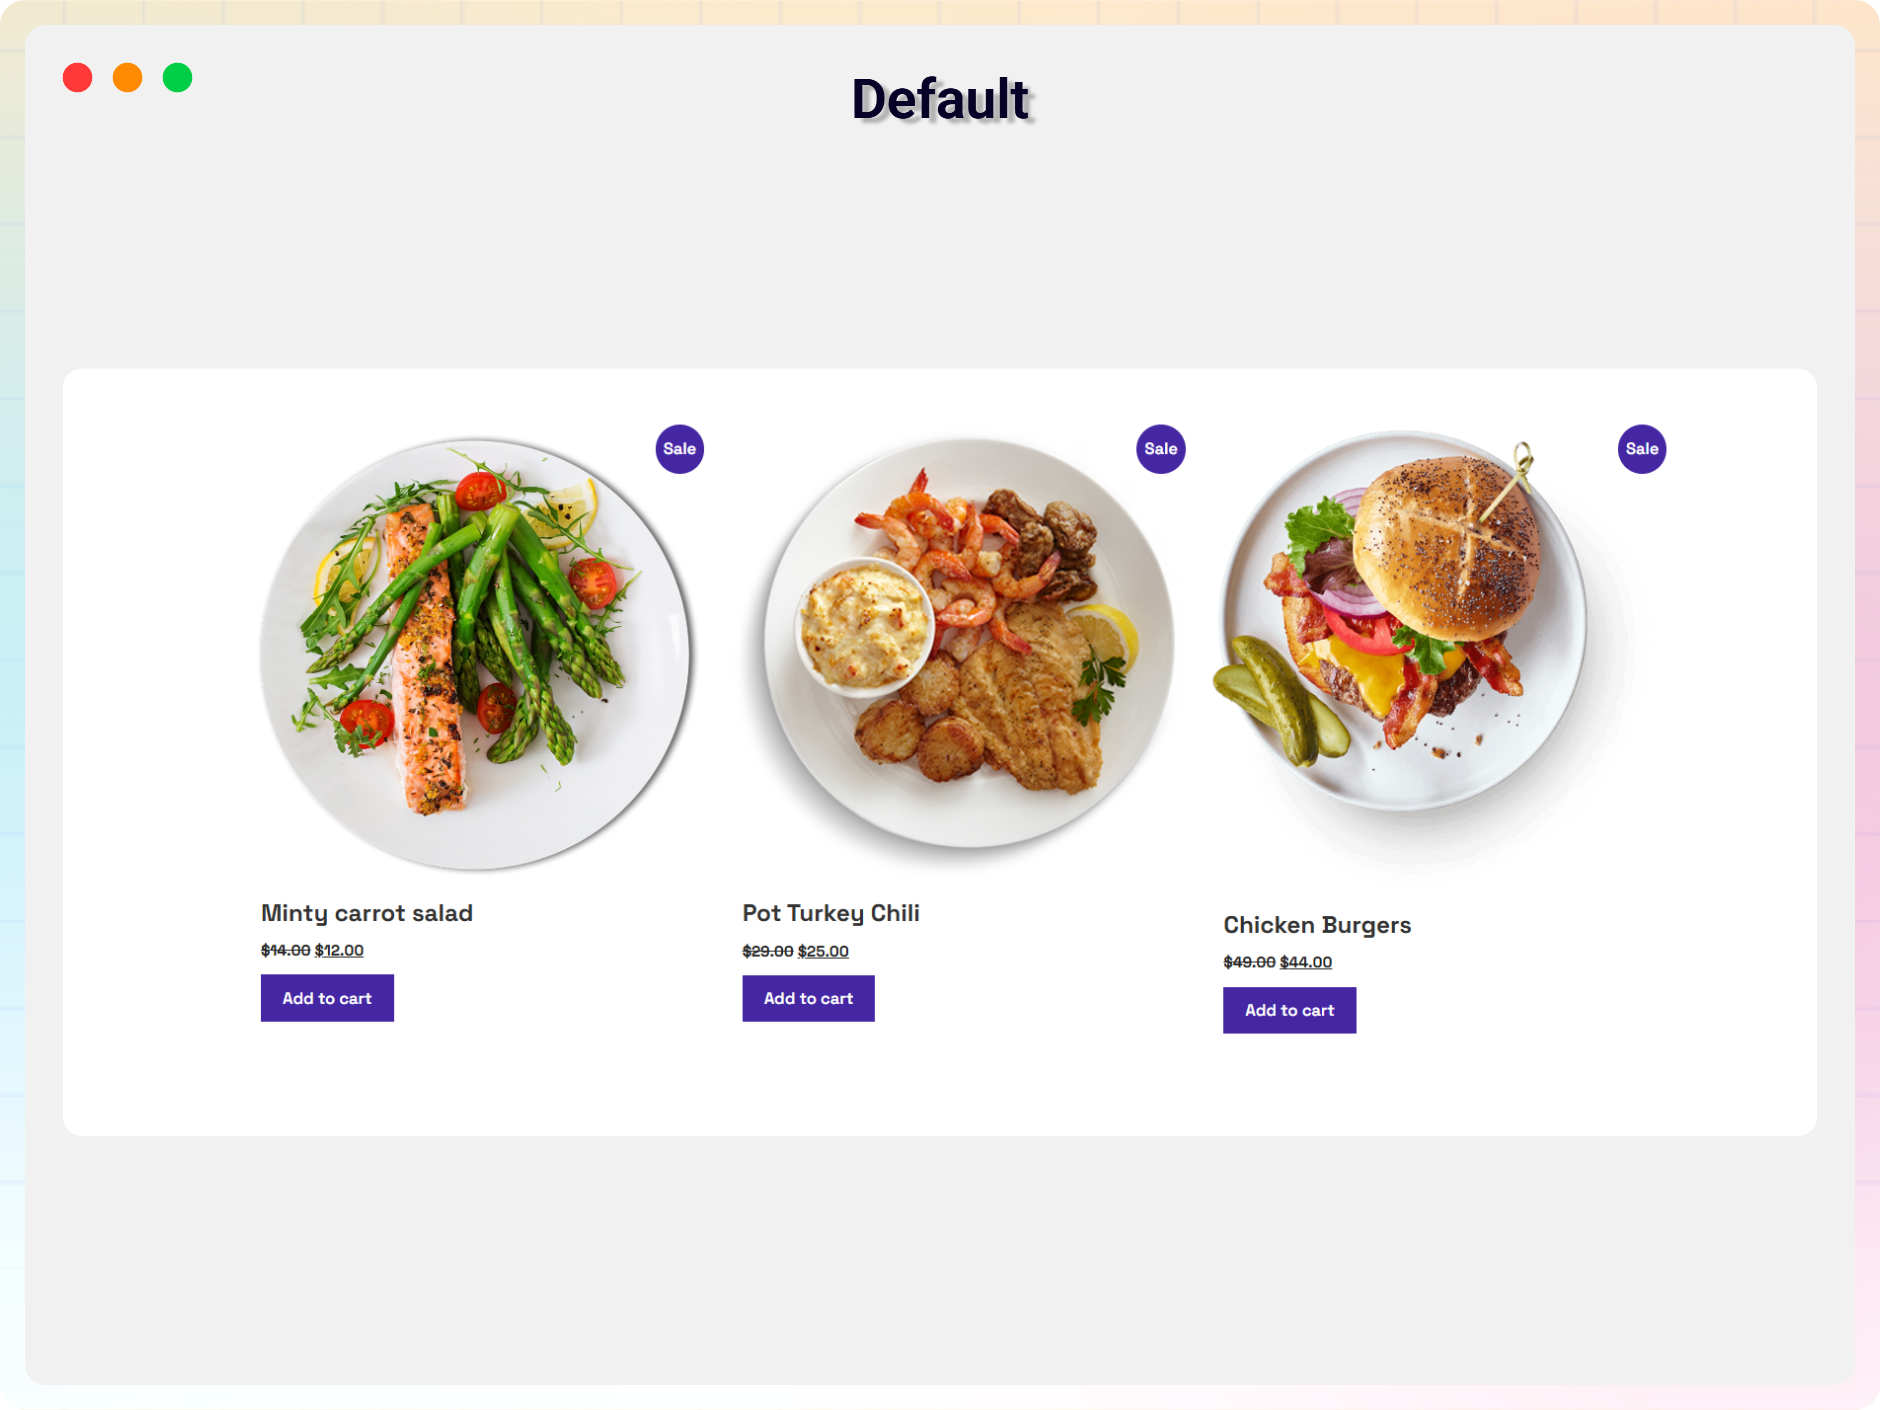
Task: Click the Sale badge on Minty carrot salad
Action: (x=679, y=449)
